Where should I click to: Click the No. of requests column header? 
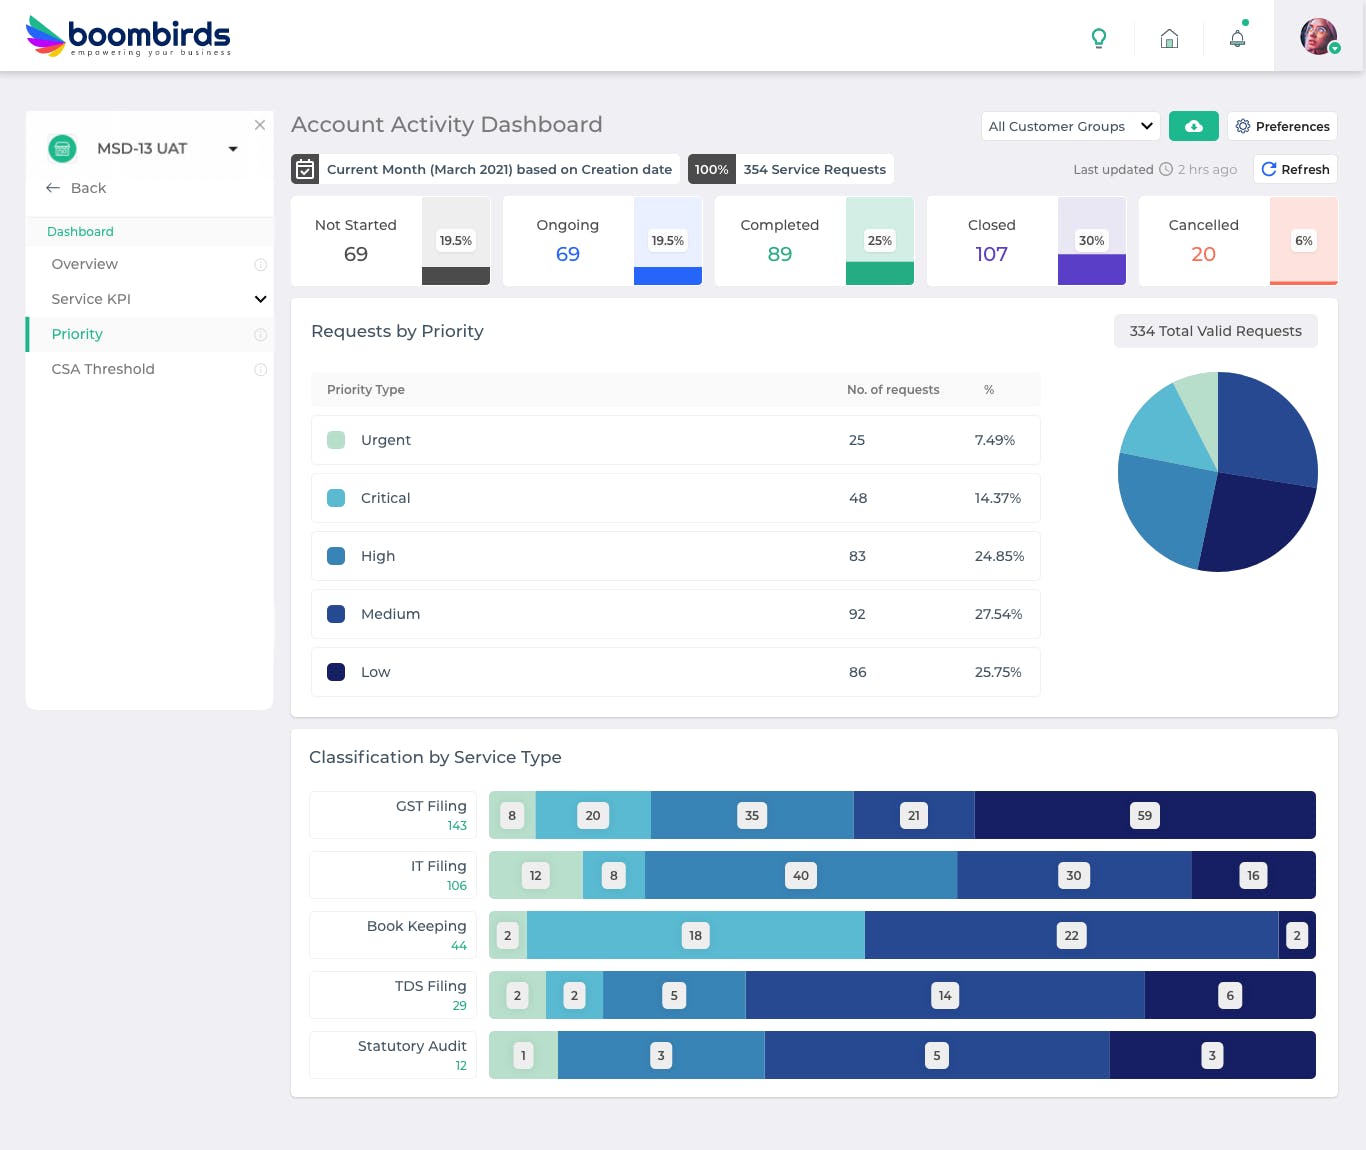point(893,390)
